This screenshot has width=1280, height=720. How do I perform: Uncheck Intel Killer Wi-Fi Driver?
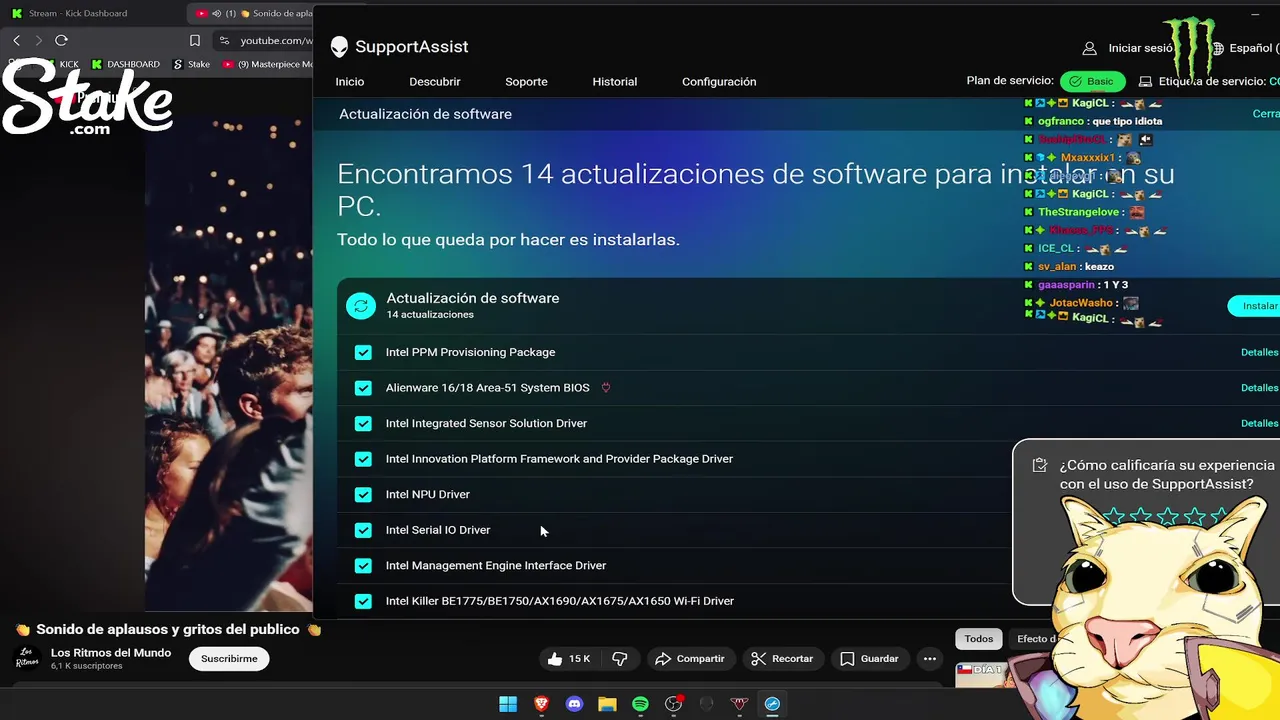click(363, 601)
